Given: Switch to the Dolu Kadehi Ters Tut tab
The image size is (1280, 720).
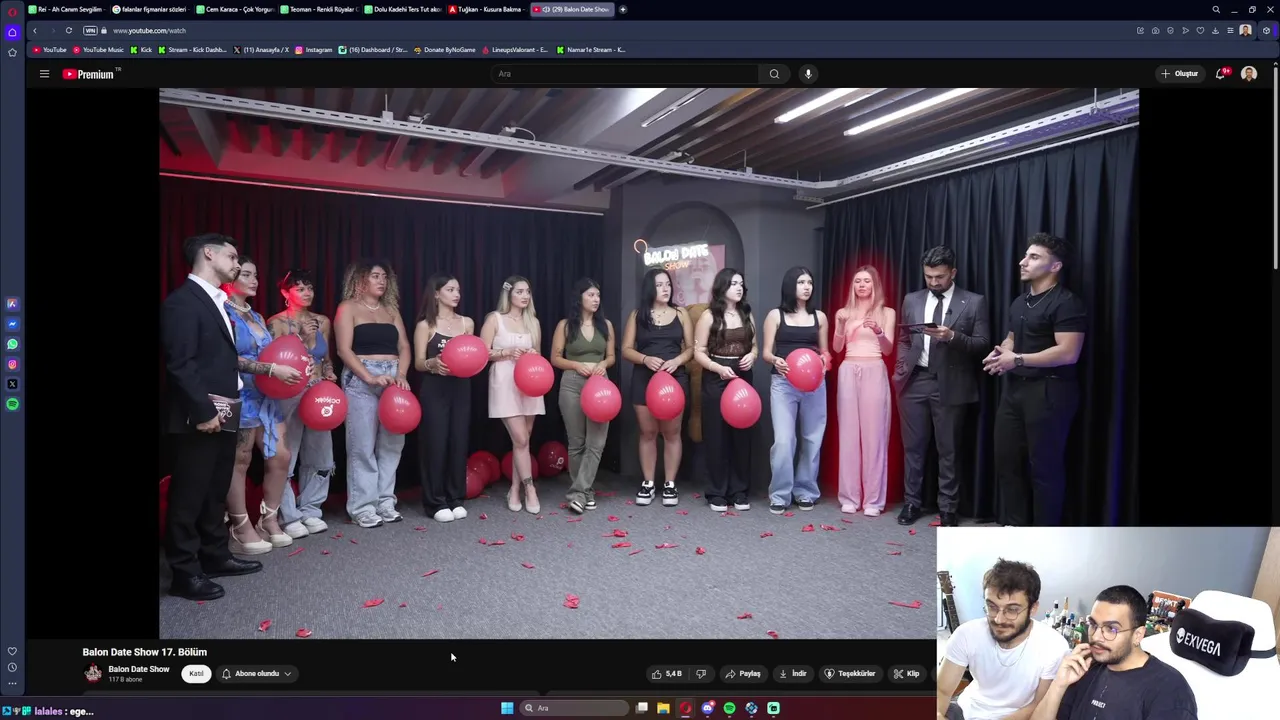Looking at the screenshot, I should tap(404, 9).
